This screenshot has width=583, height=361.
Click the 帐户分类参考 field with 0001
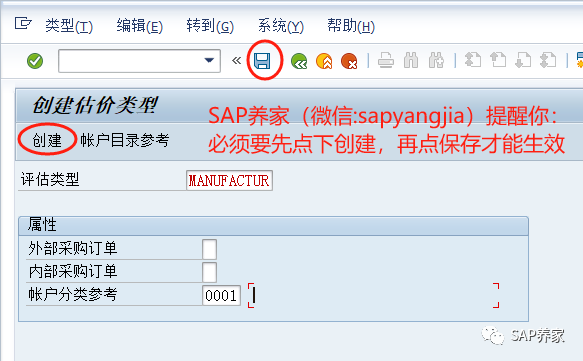pyautogui.click(x=222, y=296)
